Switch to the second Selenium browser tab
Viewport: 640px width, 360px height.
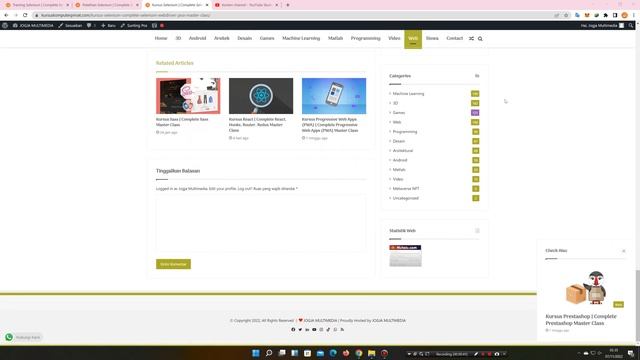tap(107, 5)
